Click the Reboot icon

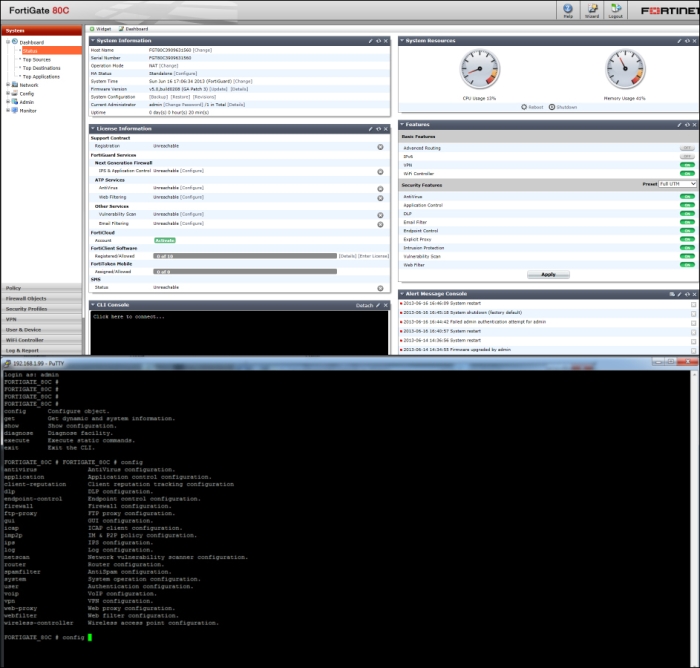click(524, 107)
